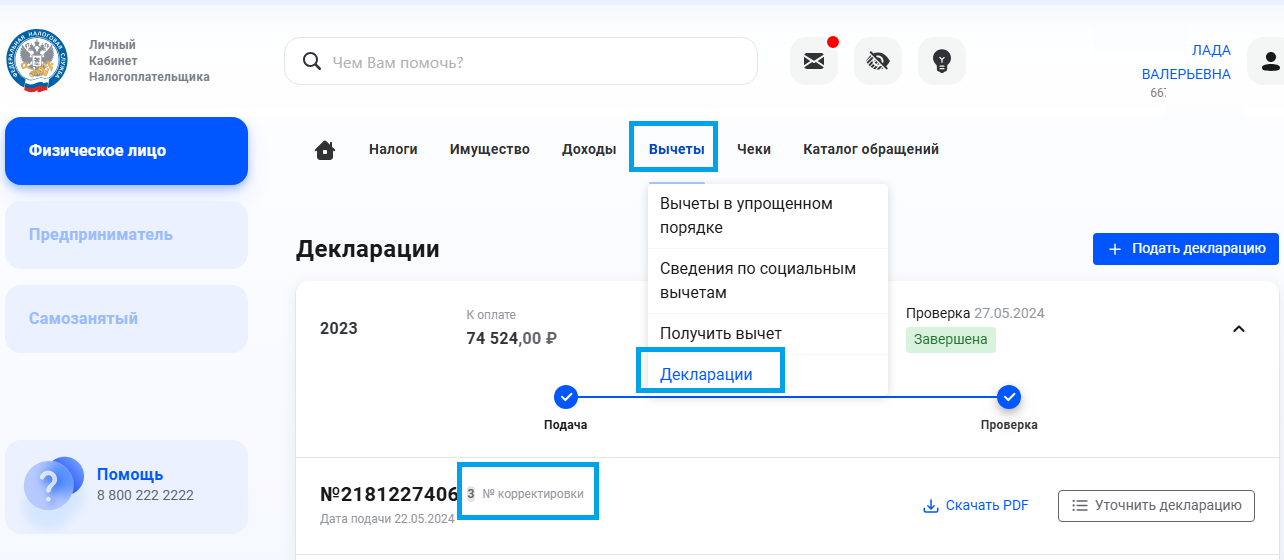Choose Получить вычет menu item
Viewport: 1284px width, 560px height.
pyautogui.click(x=720, y=334)
